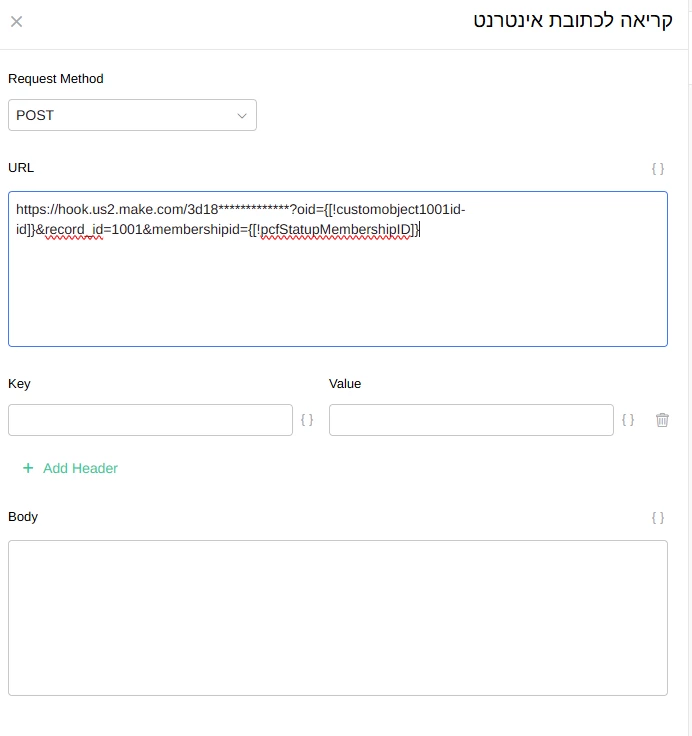692x736 pixels.
Task: Click inside the Body text area
Action: pos(337,617)
